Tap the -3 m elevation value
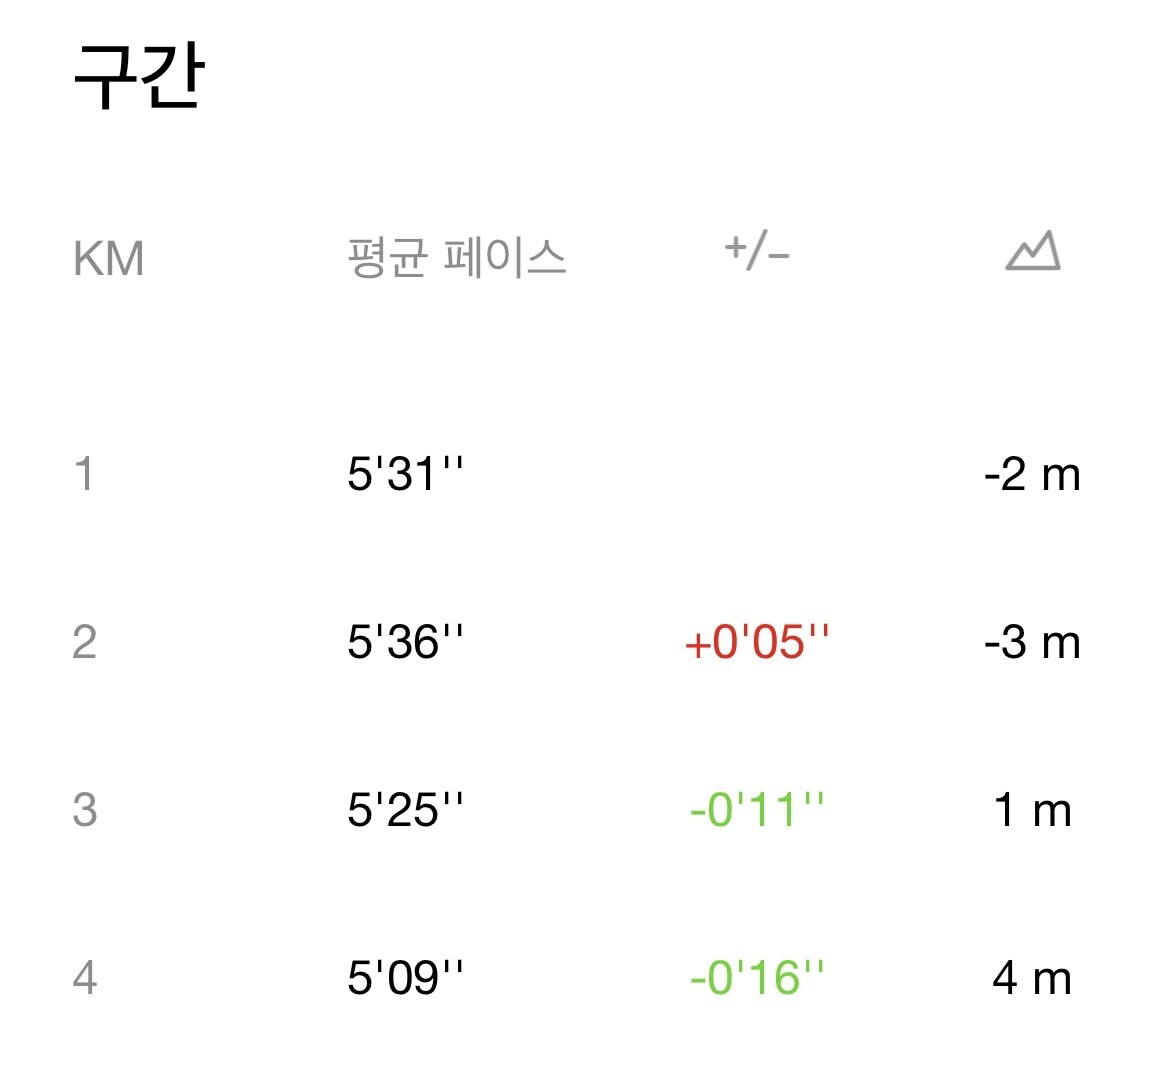 click(x=1033, y=642)
